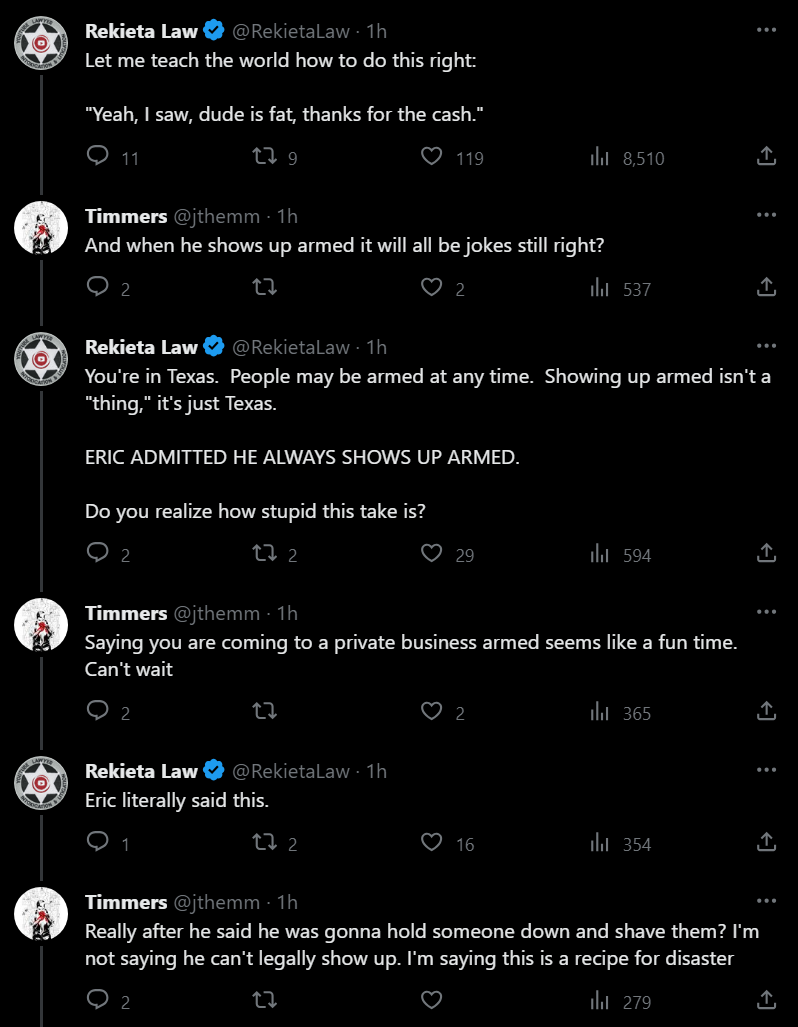View analytics for tweet with 279 views
This screenshot has width=798, height=1027.
click(599, 999)
